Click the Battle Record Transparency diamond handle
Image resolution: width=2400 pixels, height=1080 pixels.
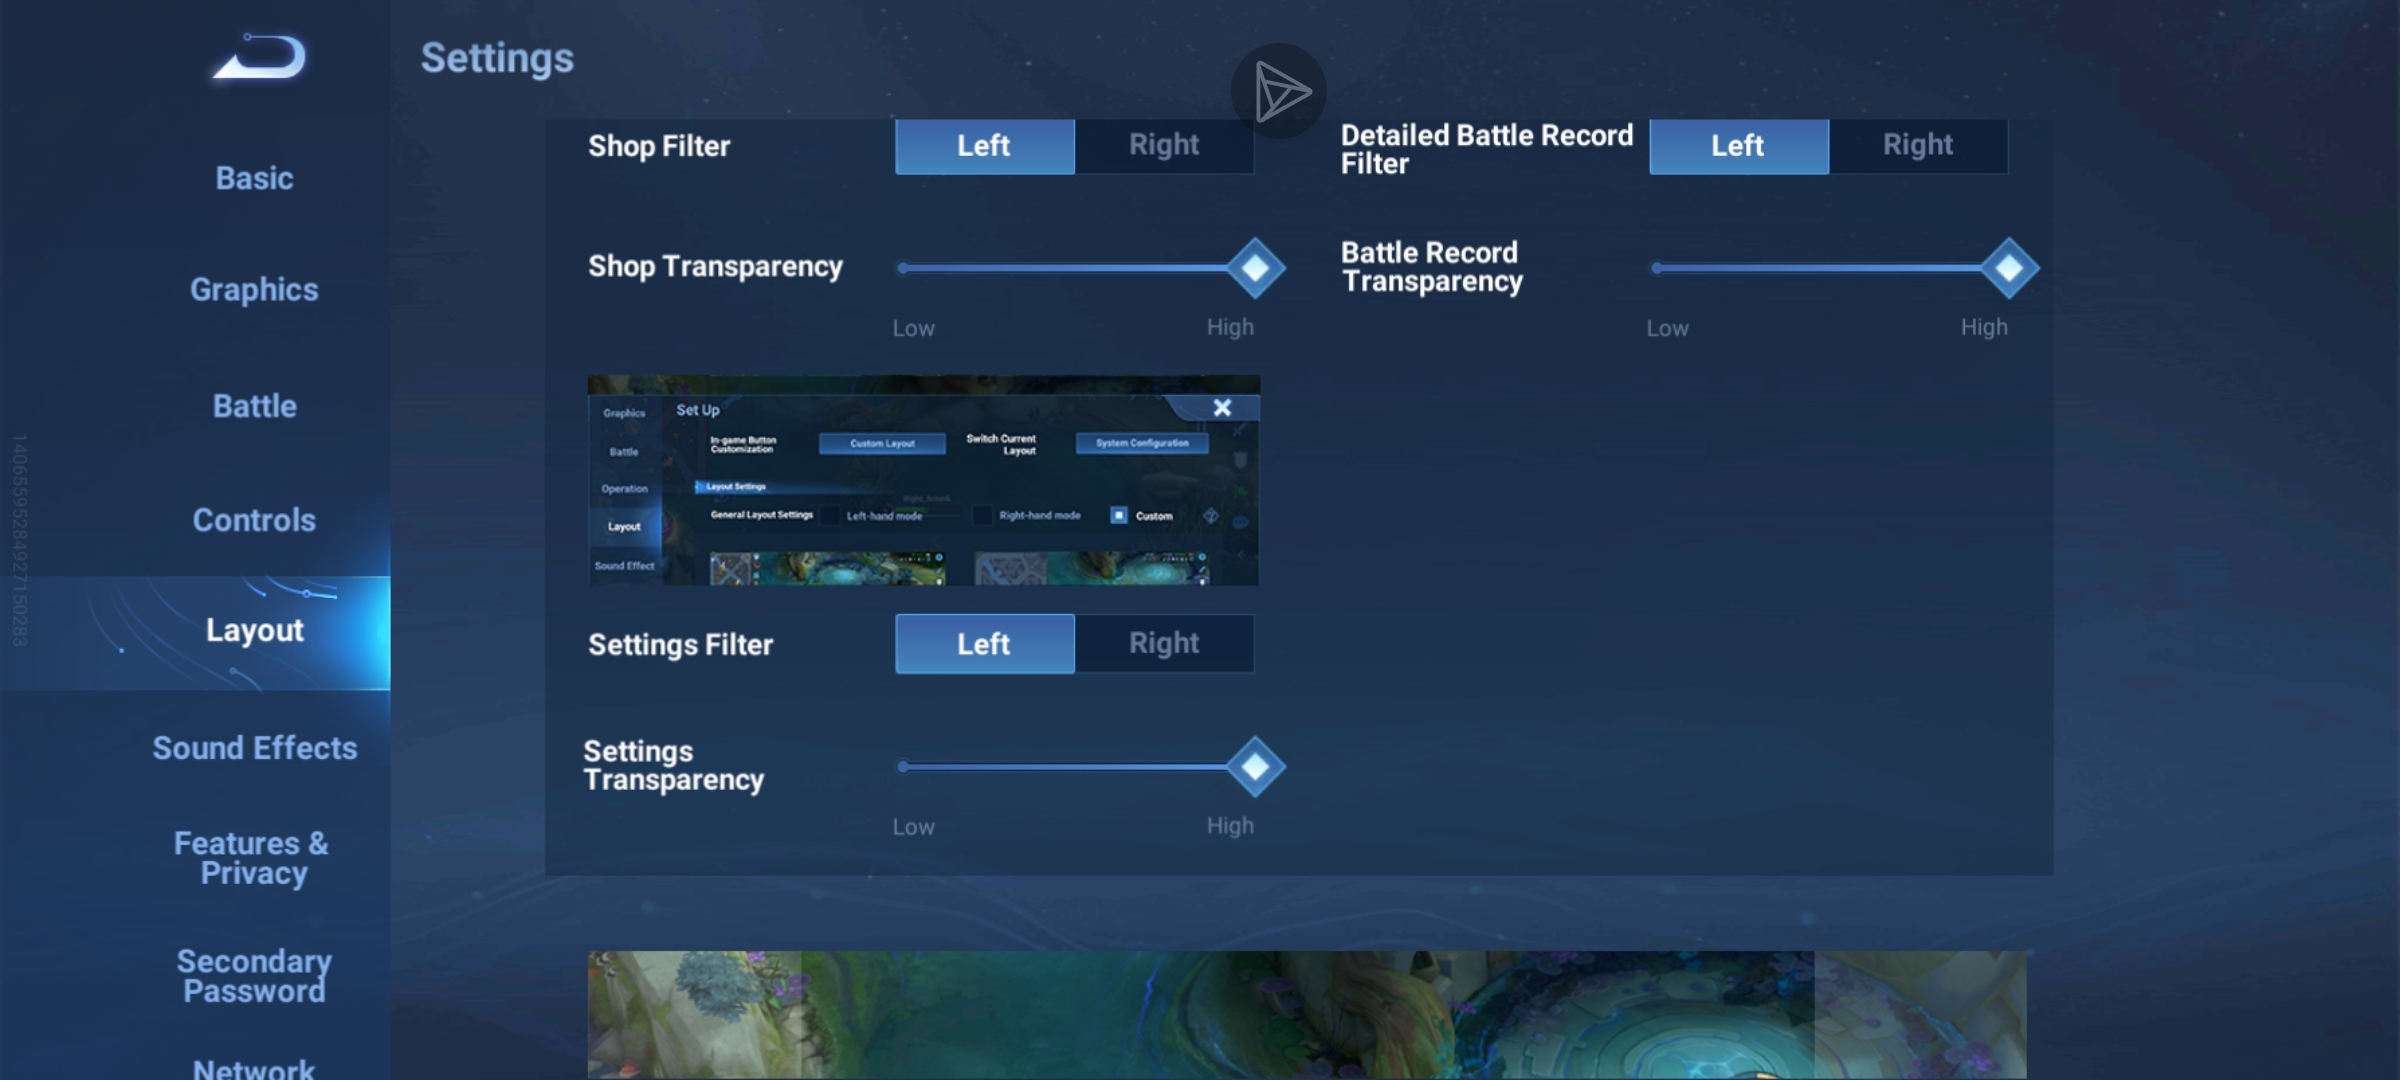coord(2009,268)
